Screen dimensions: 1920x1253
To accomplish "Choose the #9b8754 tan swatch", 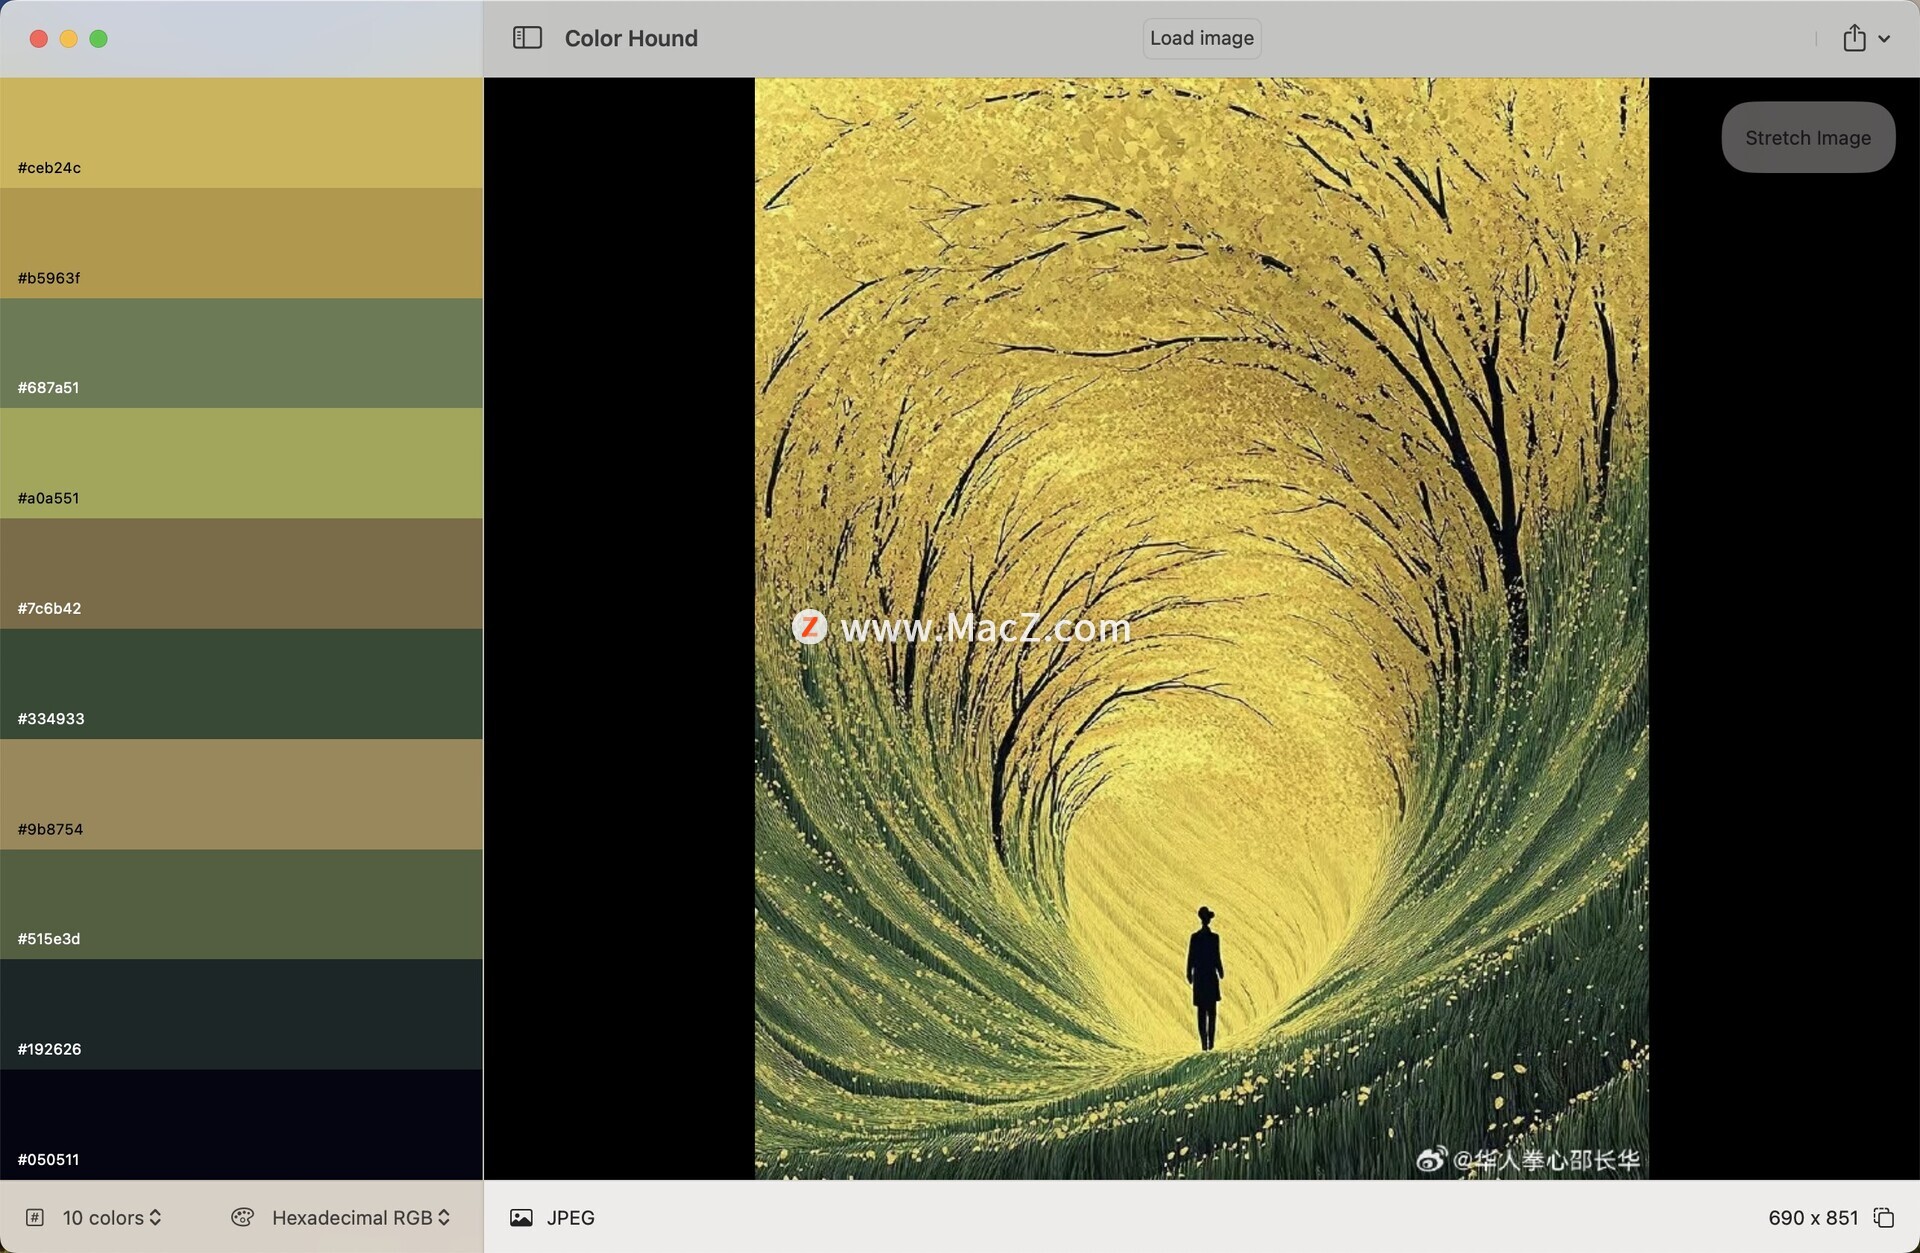I will tap(241, 794).
